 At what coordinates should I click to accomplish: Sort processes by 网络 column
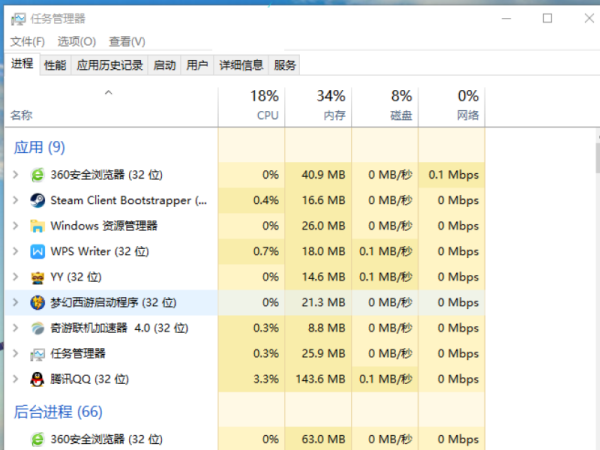pyautogui.click(x=452, y=106)
